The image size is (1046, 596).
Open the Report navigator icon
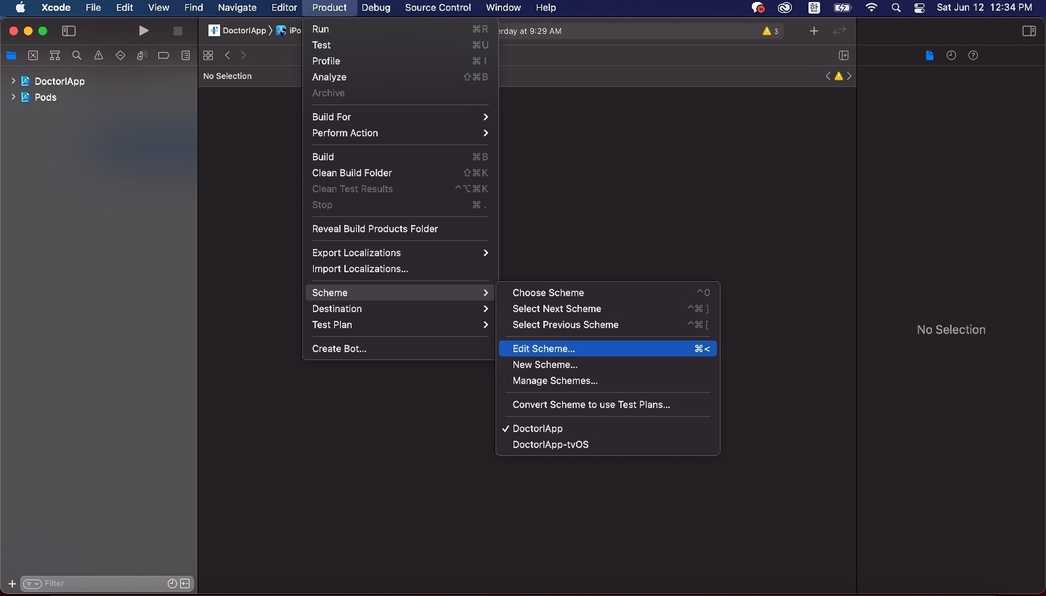tap(185, 55)
